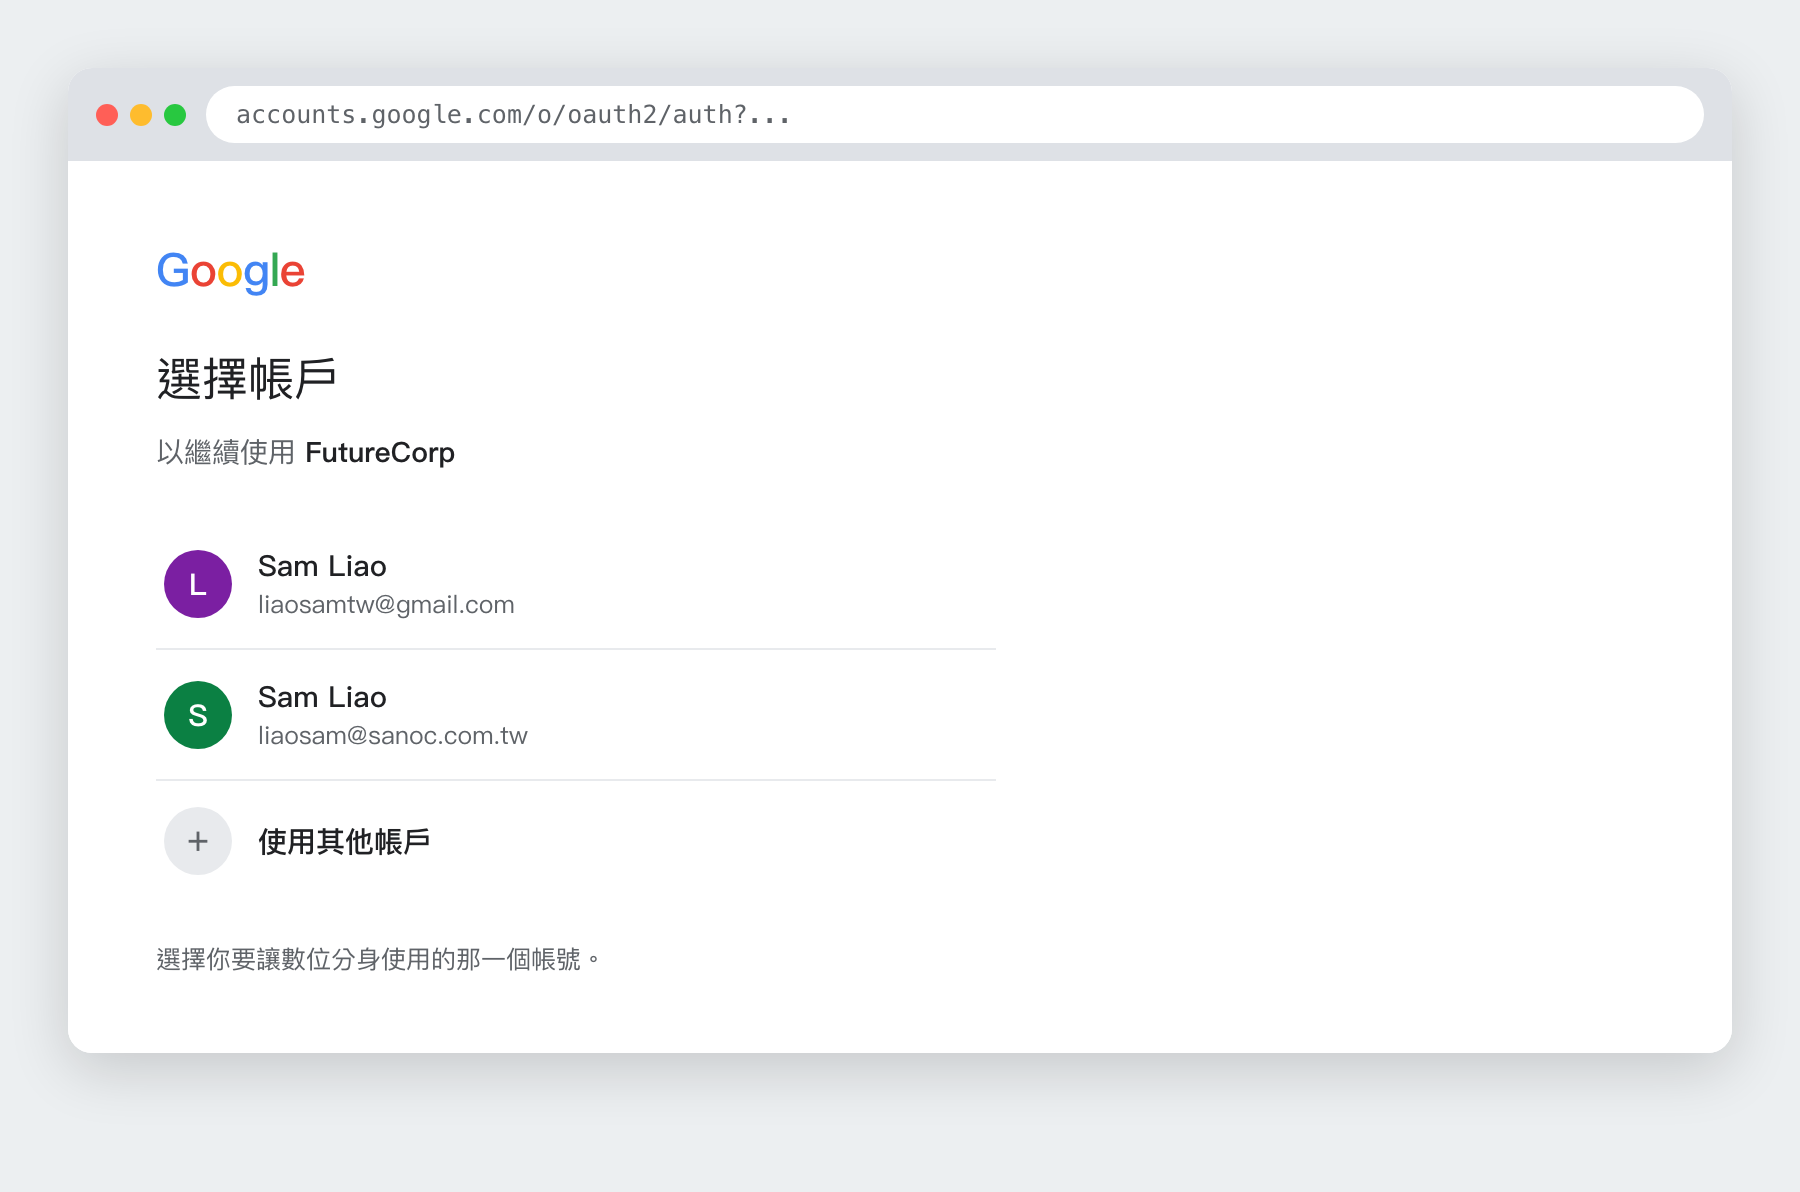Close the window with the red button
The image size is (1800, 1192).
coord(107,115)
